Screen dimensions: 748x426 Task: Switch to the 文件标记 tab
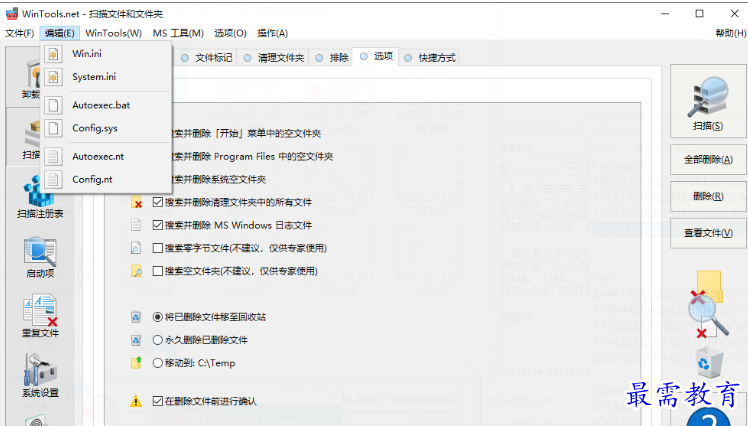tap(207, 58)
